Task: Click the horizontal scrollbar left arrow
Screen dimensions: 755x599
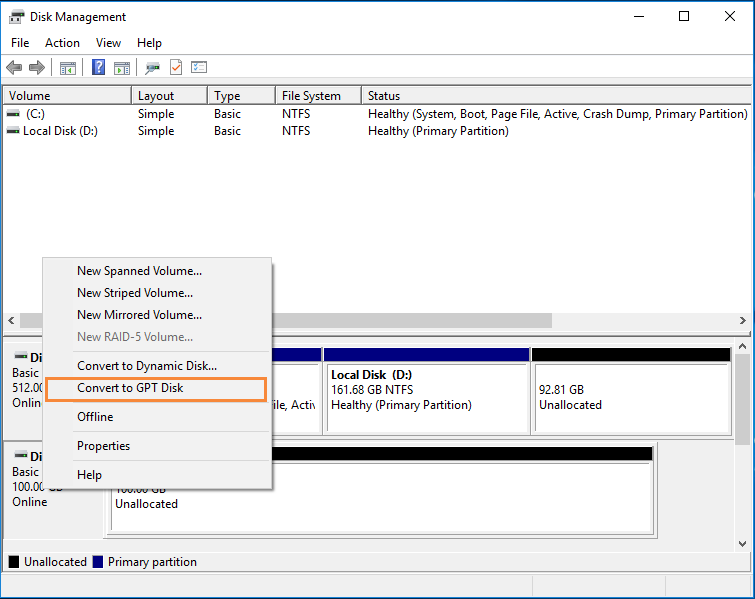Action: tap(12, 320)
